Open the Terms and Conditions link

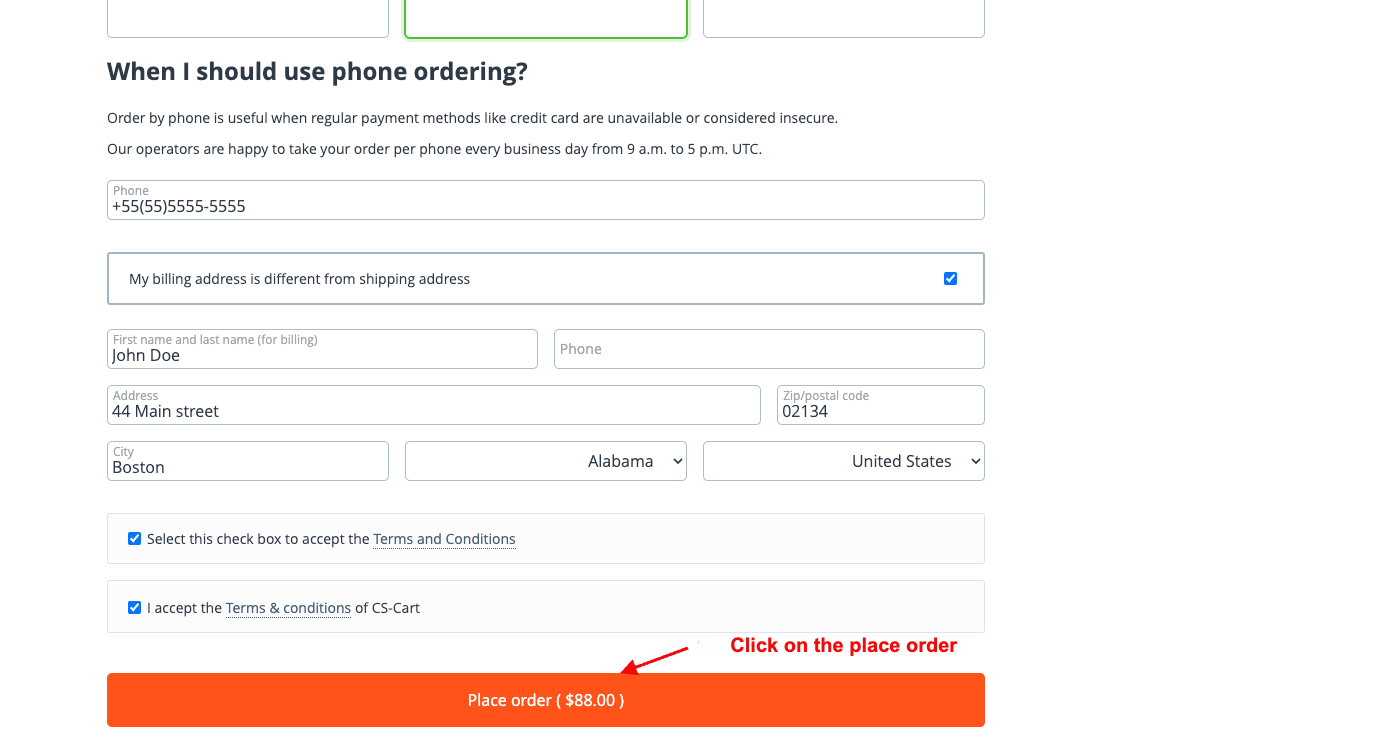(x=444, y=539)
